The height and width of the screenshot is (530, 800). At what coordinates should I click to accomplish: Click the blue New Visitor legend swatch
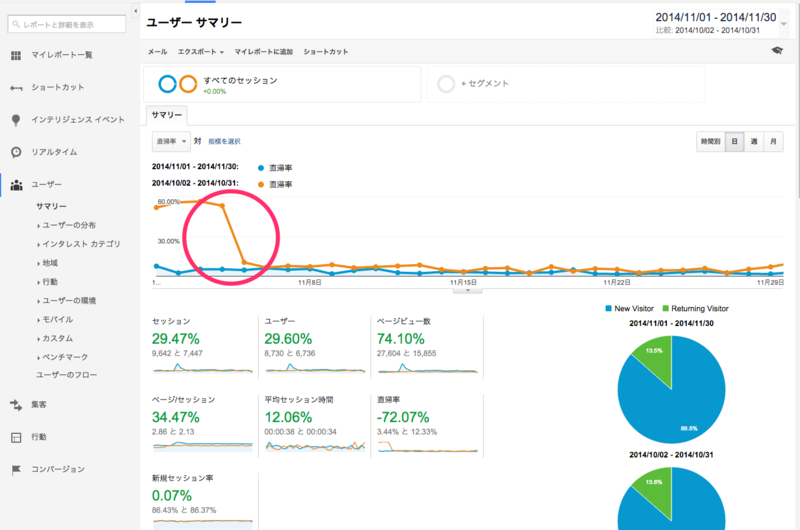[608, 309]
